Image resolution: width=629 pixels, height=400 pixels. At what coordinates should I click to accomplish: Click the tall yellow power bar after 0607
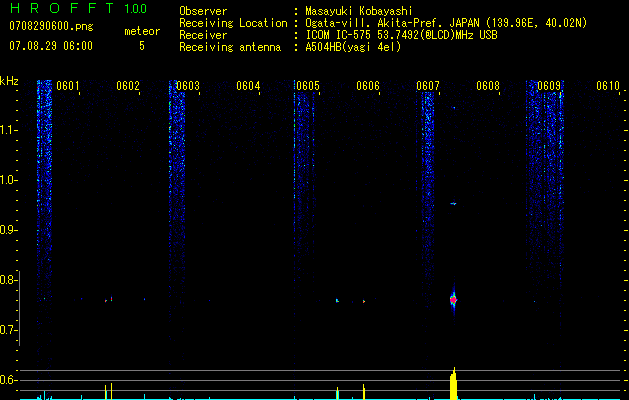(x=453, y=384)
